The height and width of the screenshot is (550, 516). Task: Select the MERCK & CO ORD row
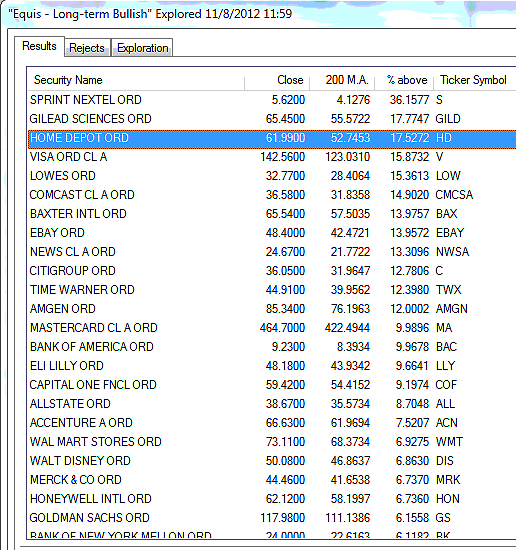(x=272, y=480)
